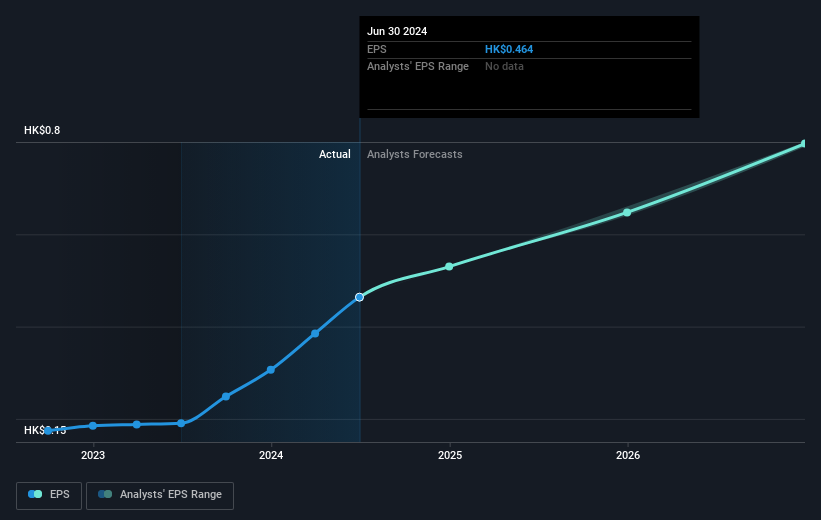Click the 'No data' analysts range value

tap(504, 67)
